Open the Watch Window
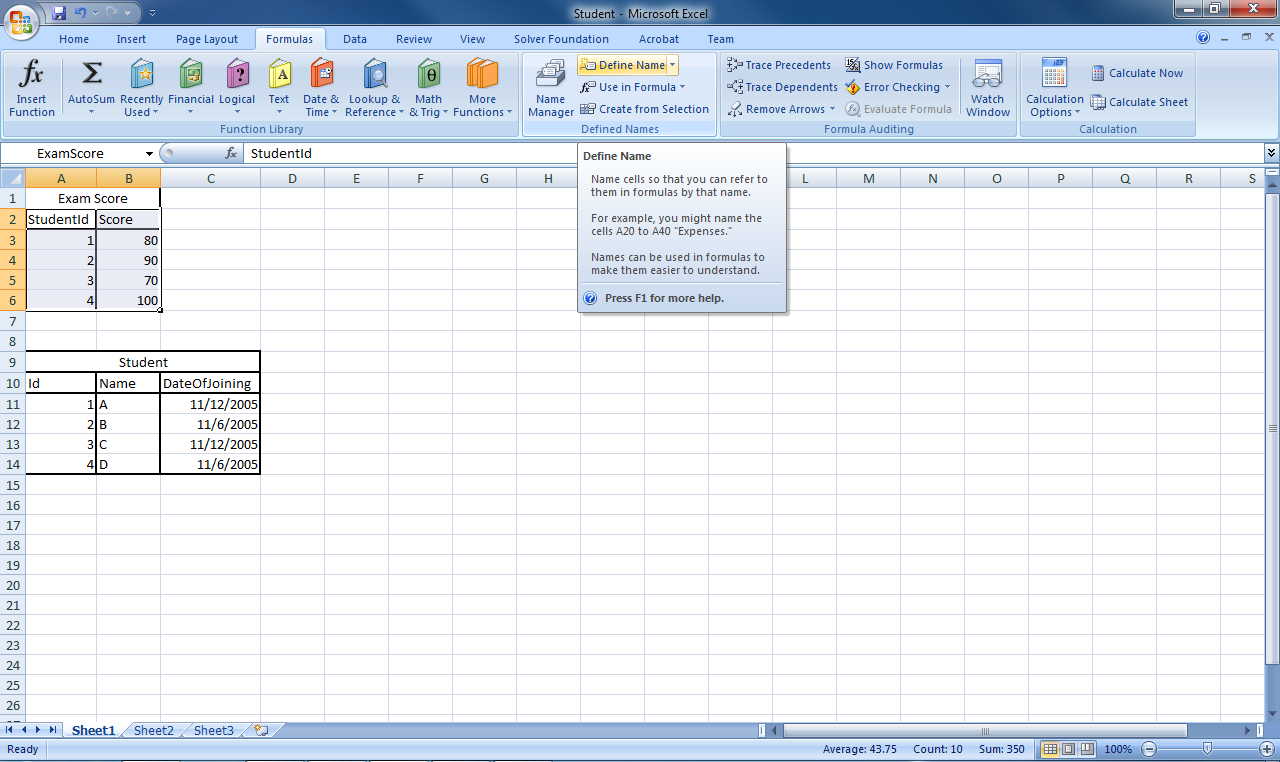The image size is (1280, 762). coord(987,88)
